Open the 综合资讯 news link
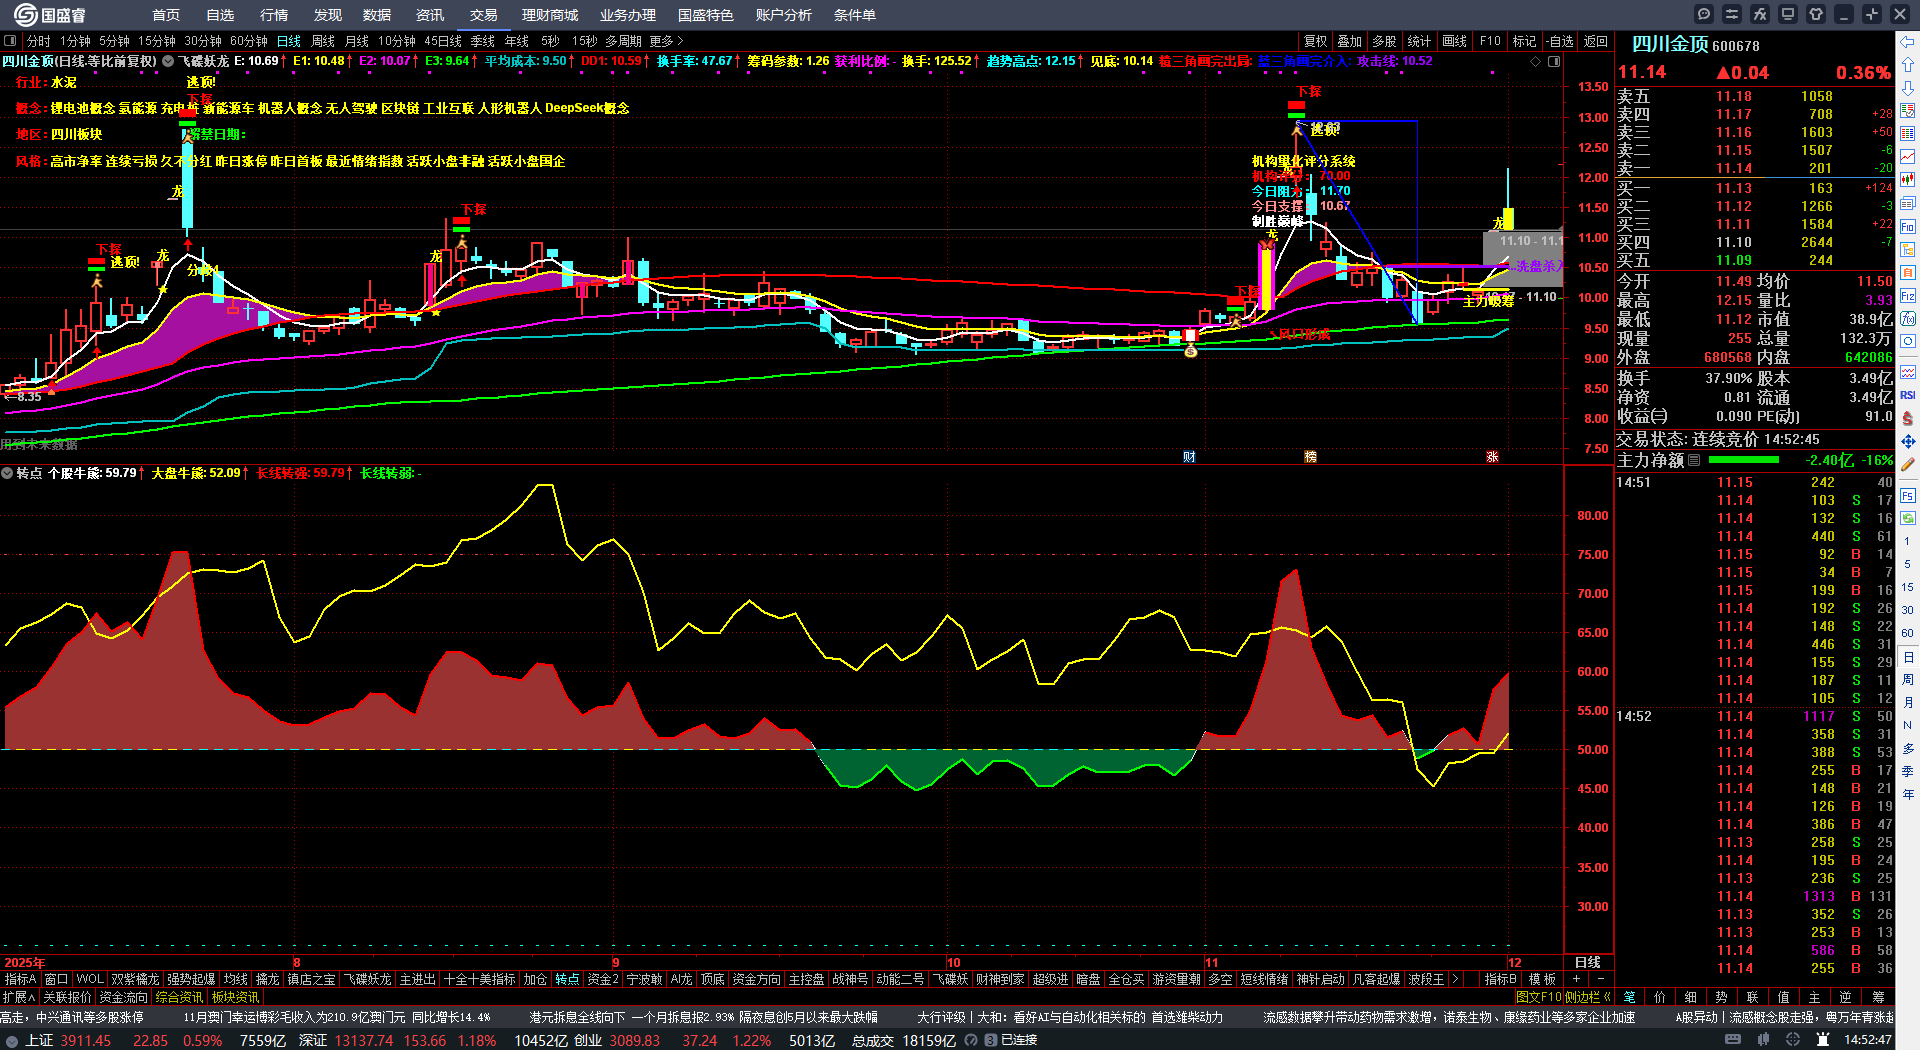 coord(179,997)
